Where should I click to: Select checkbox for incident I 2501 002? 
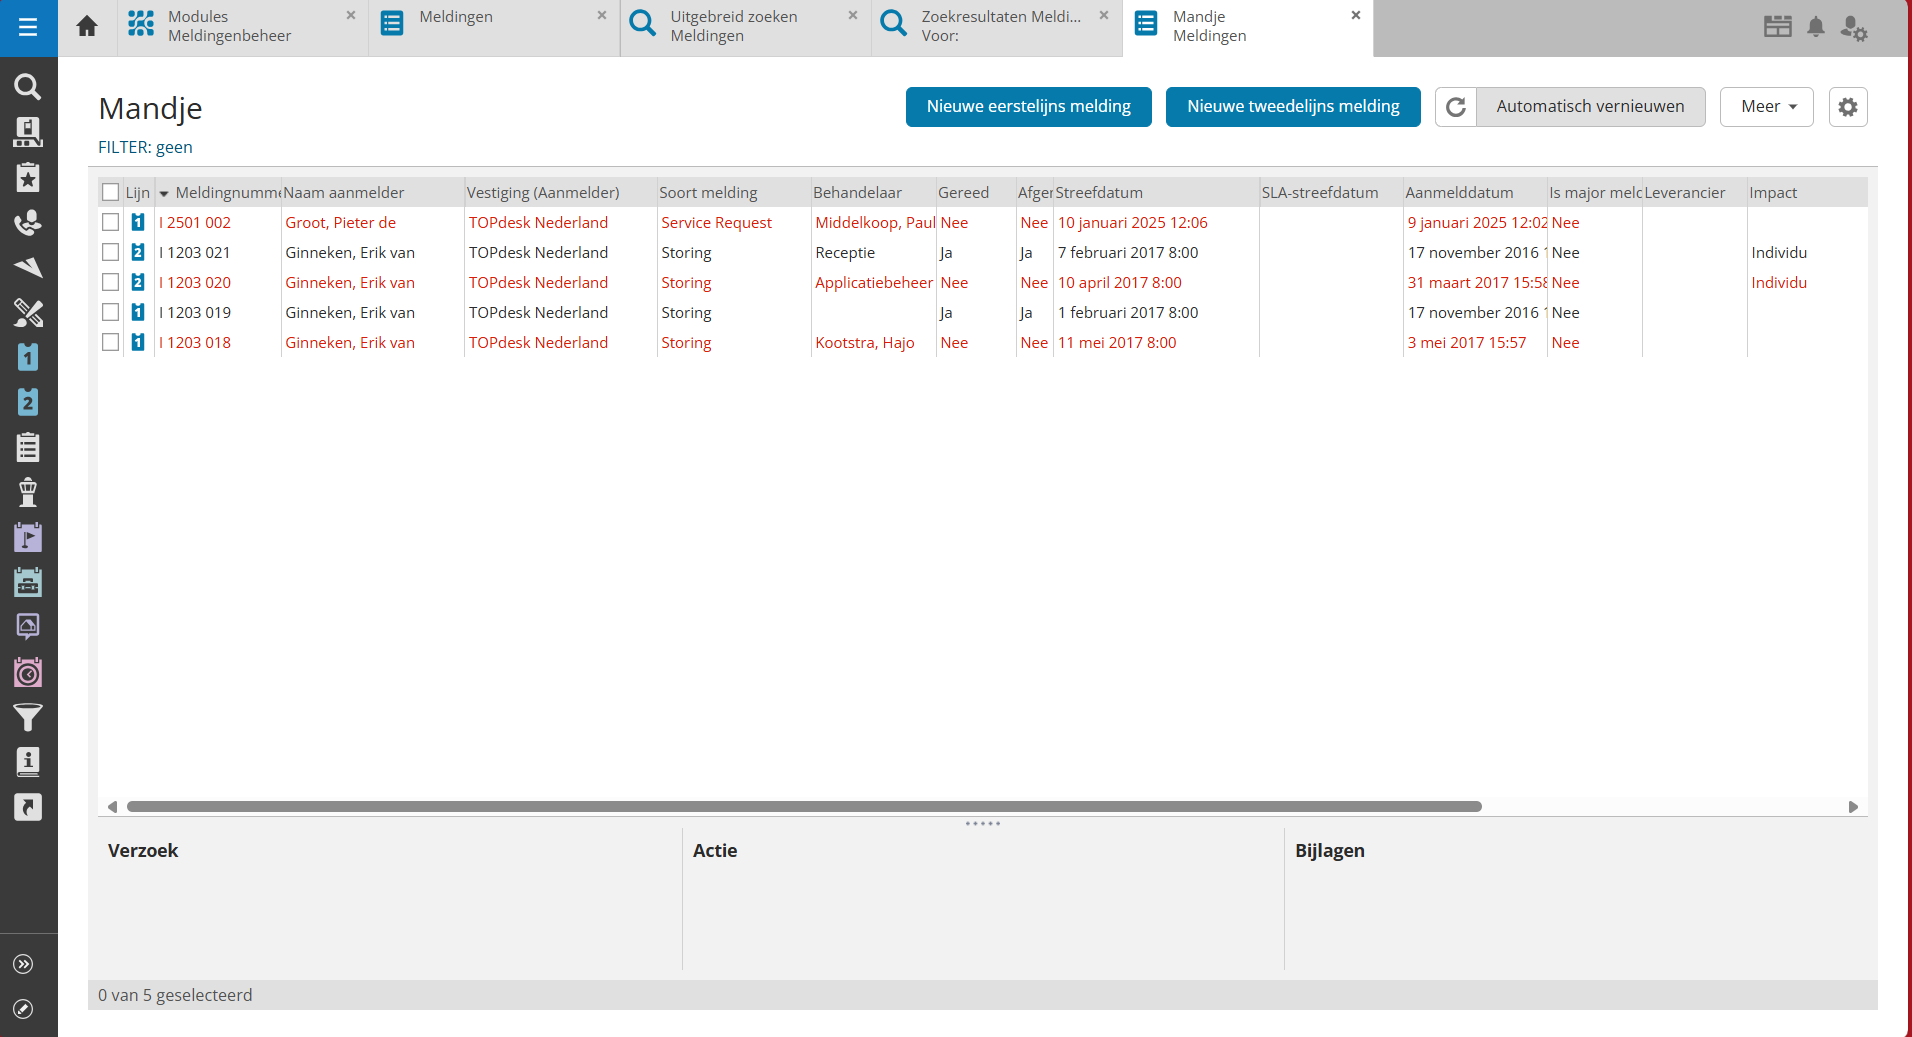[x=111, y=223]
